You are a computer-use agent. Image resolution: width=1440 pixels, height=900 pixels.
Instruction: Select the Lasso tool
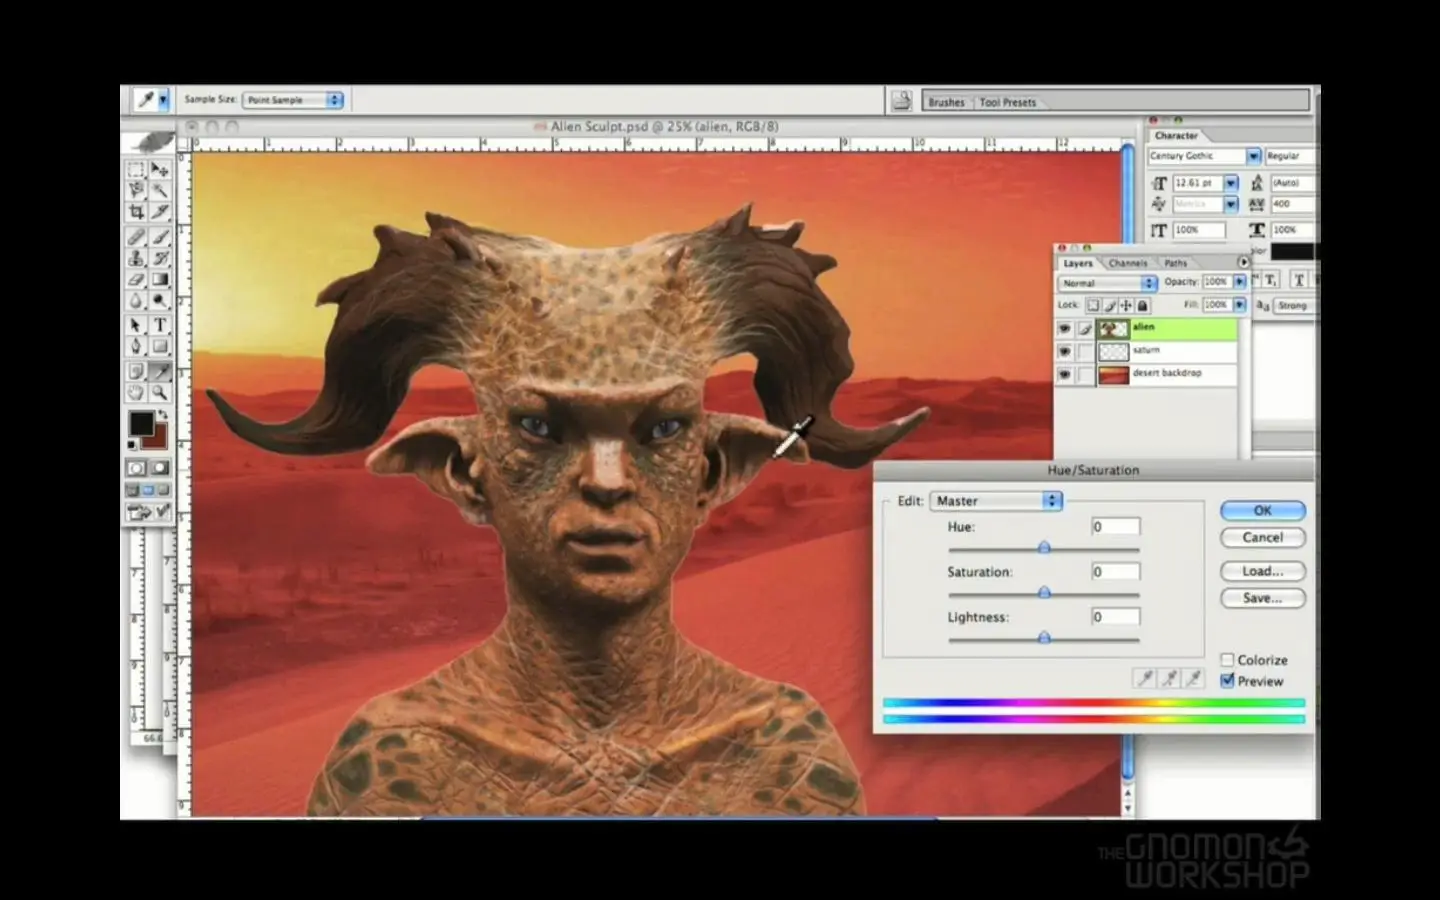point(136,190)
